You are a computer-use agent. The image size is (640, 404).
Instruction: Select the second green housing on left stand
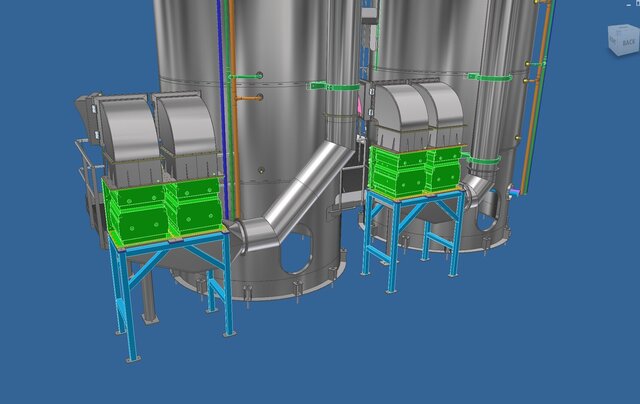tap(194, 208)
